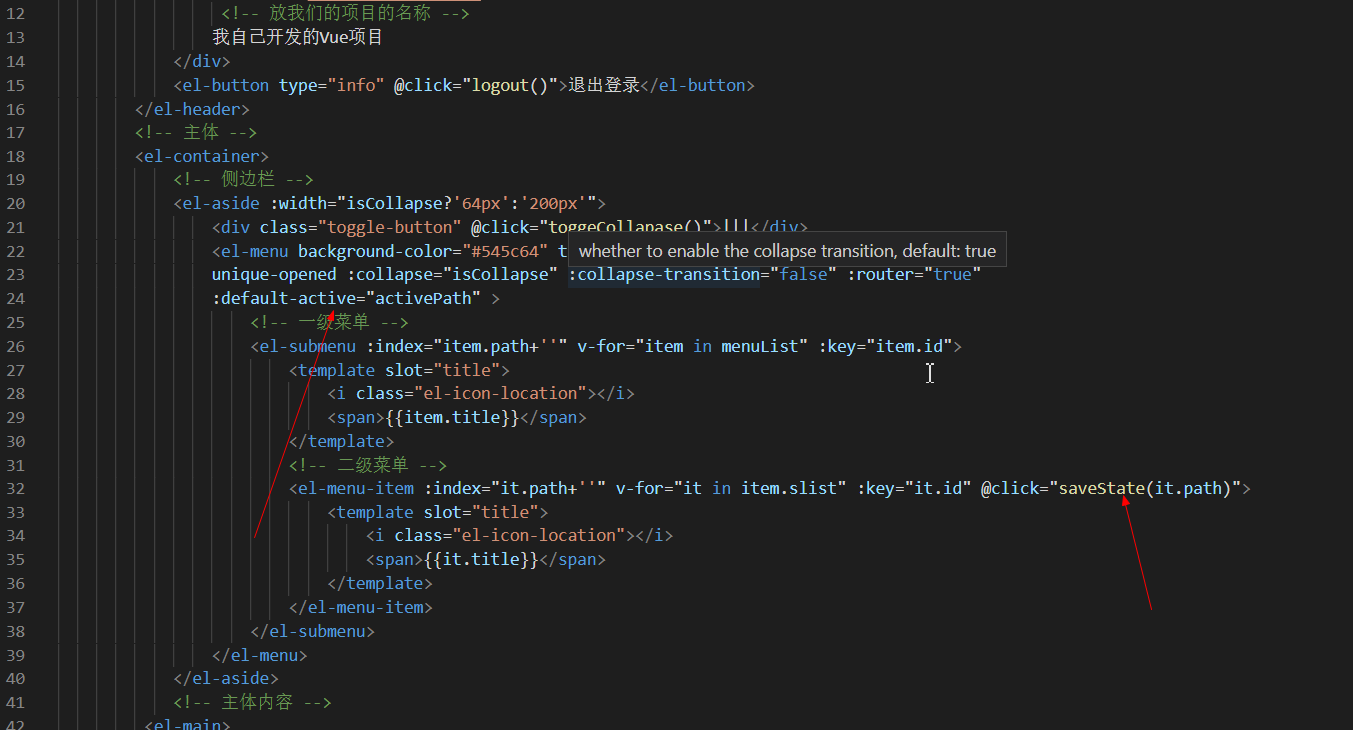Click line number 15 in the gutter
The width and height of the screenshot is (1353, 730).
pos(15,85)
